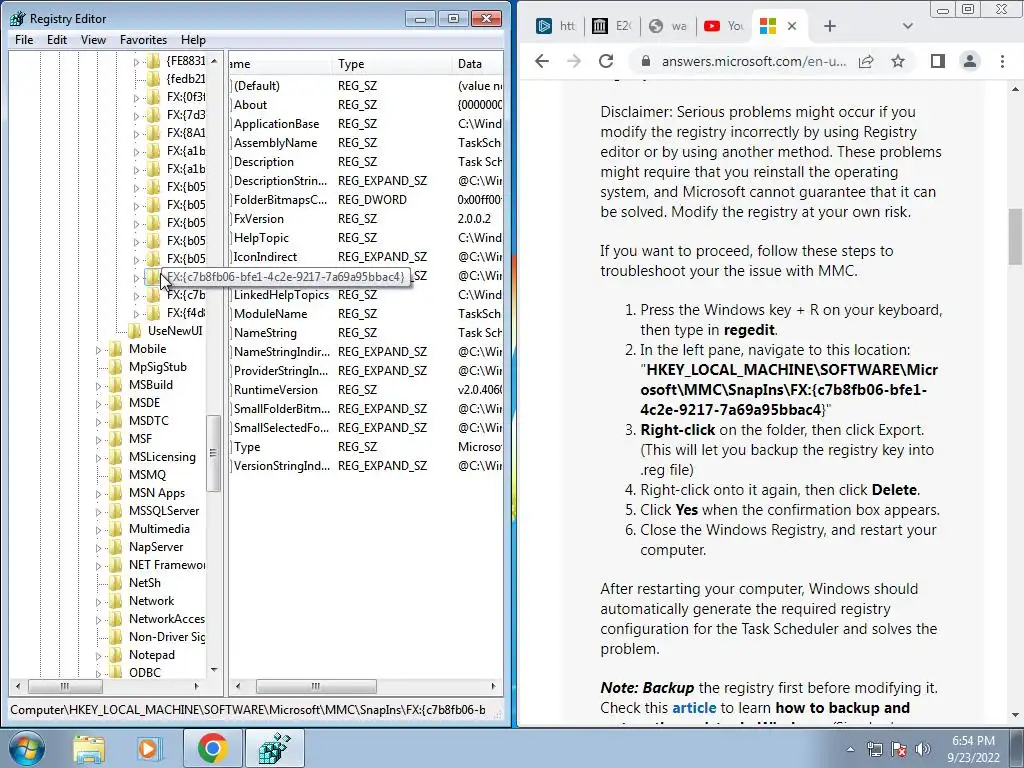Click the browser forward arrow
The height and width of the screenshot is (768, 1024).
574,61
